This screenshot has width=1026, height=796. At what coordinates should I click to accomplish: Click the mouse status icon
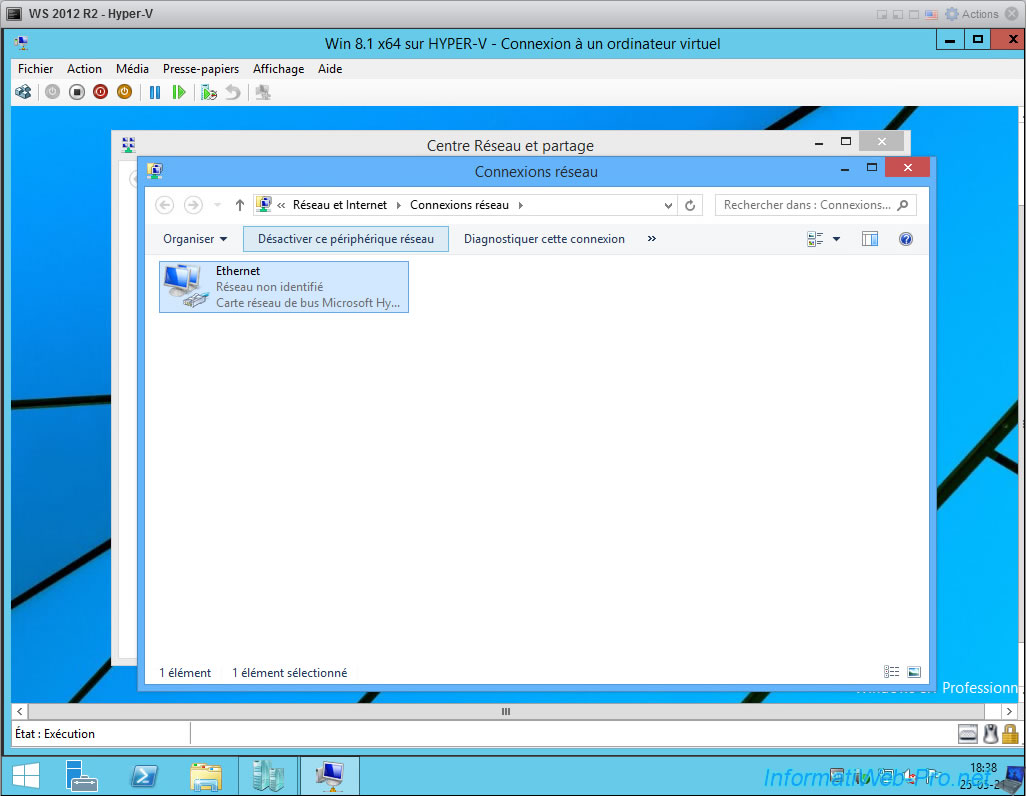click(x=991, y=734)
